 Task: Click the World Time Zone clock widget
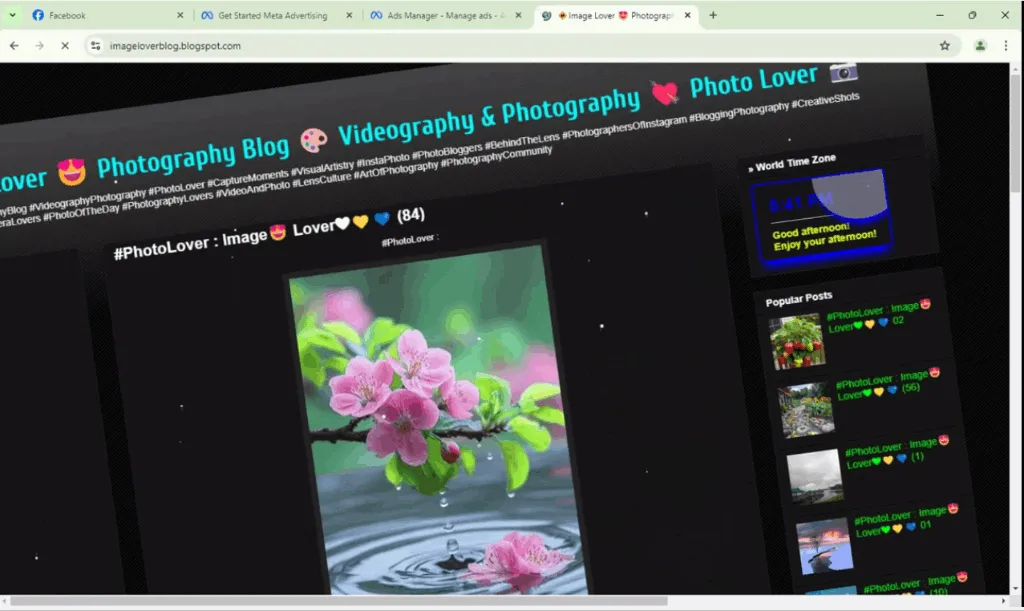[822, 218]
